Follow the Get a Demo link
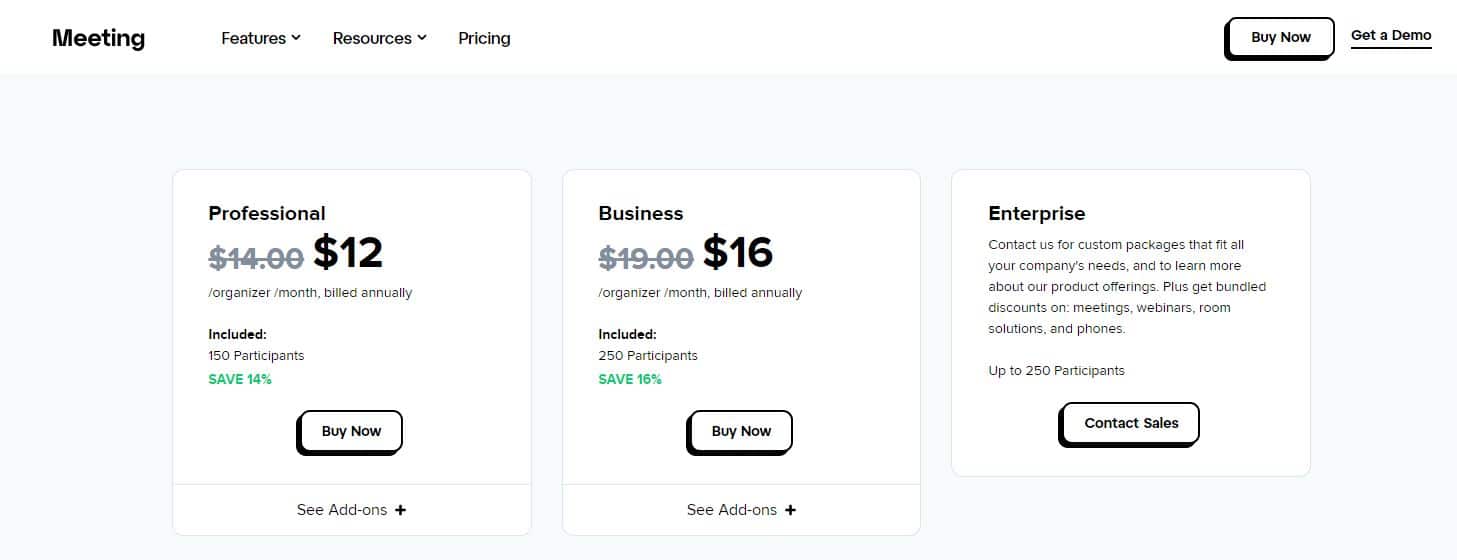Viewport: 1457px width, 560px height. [x=1391, y=35]
